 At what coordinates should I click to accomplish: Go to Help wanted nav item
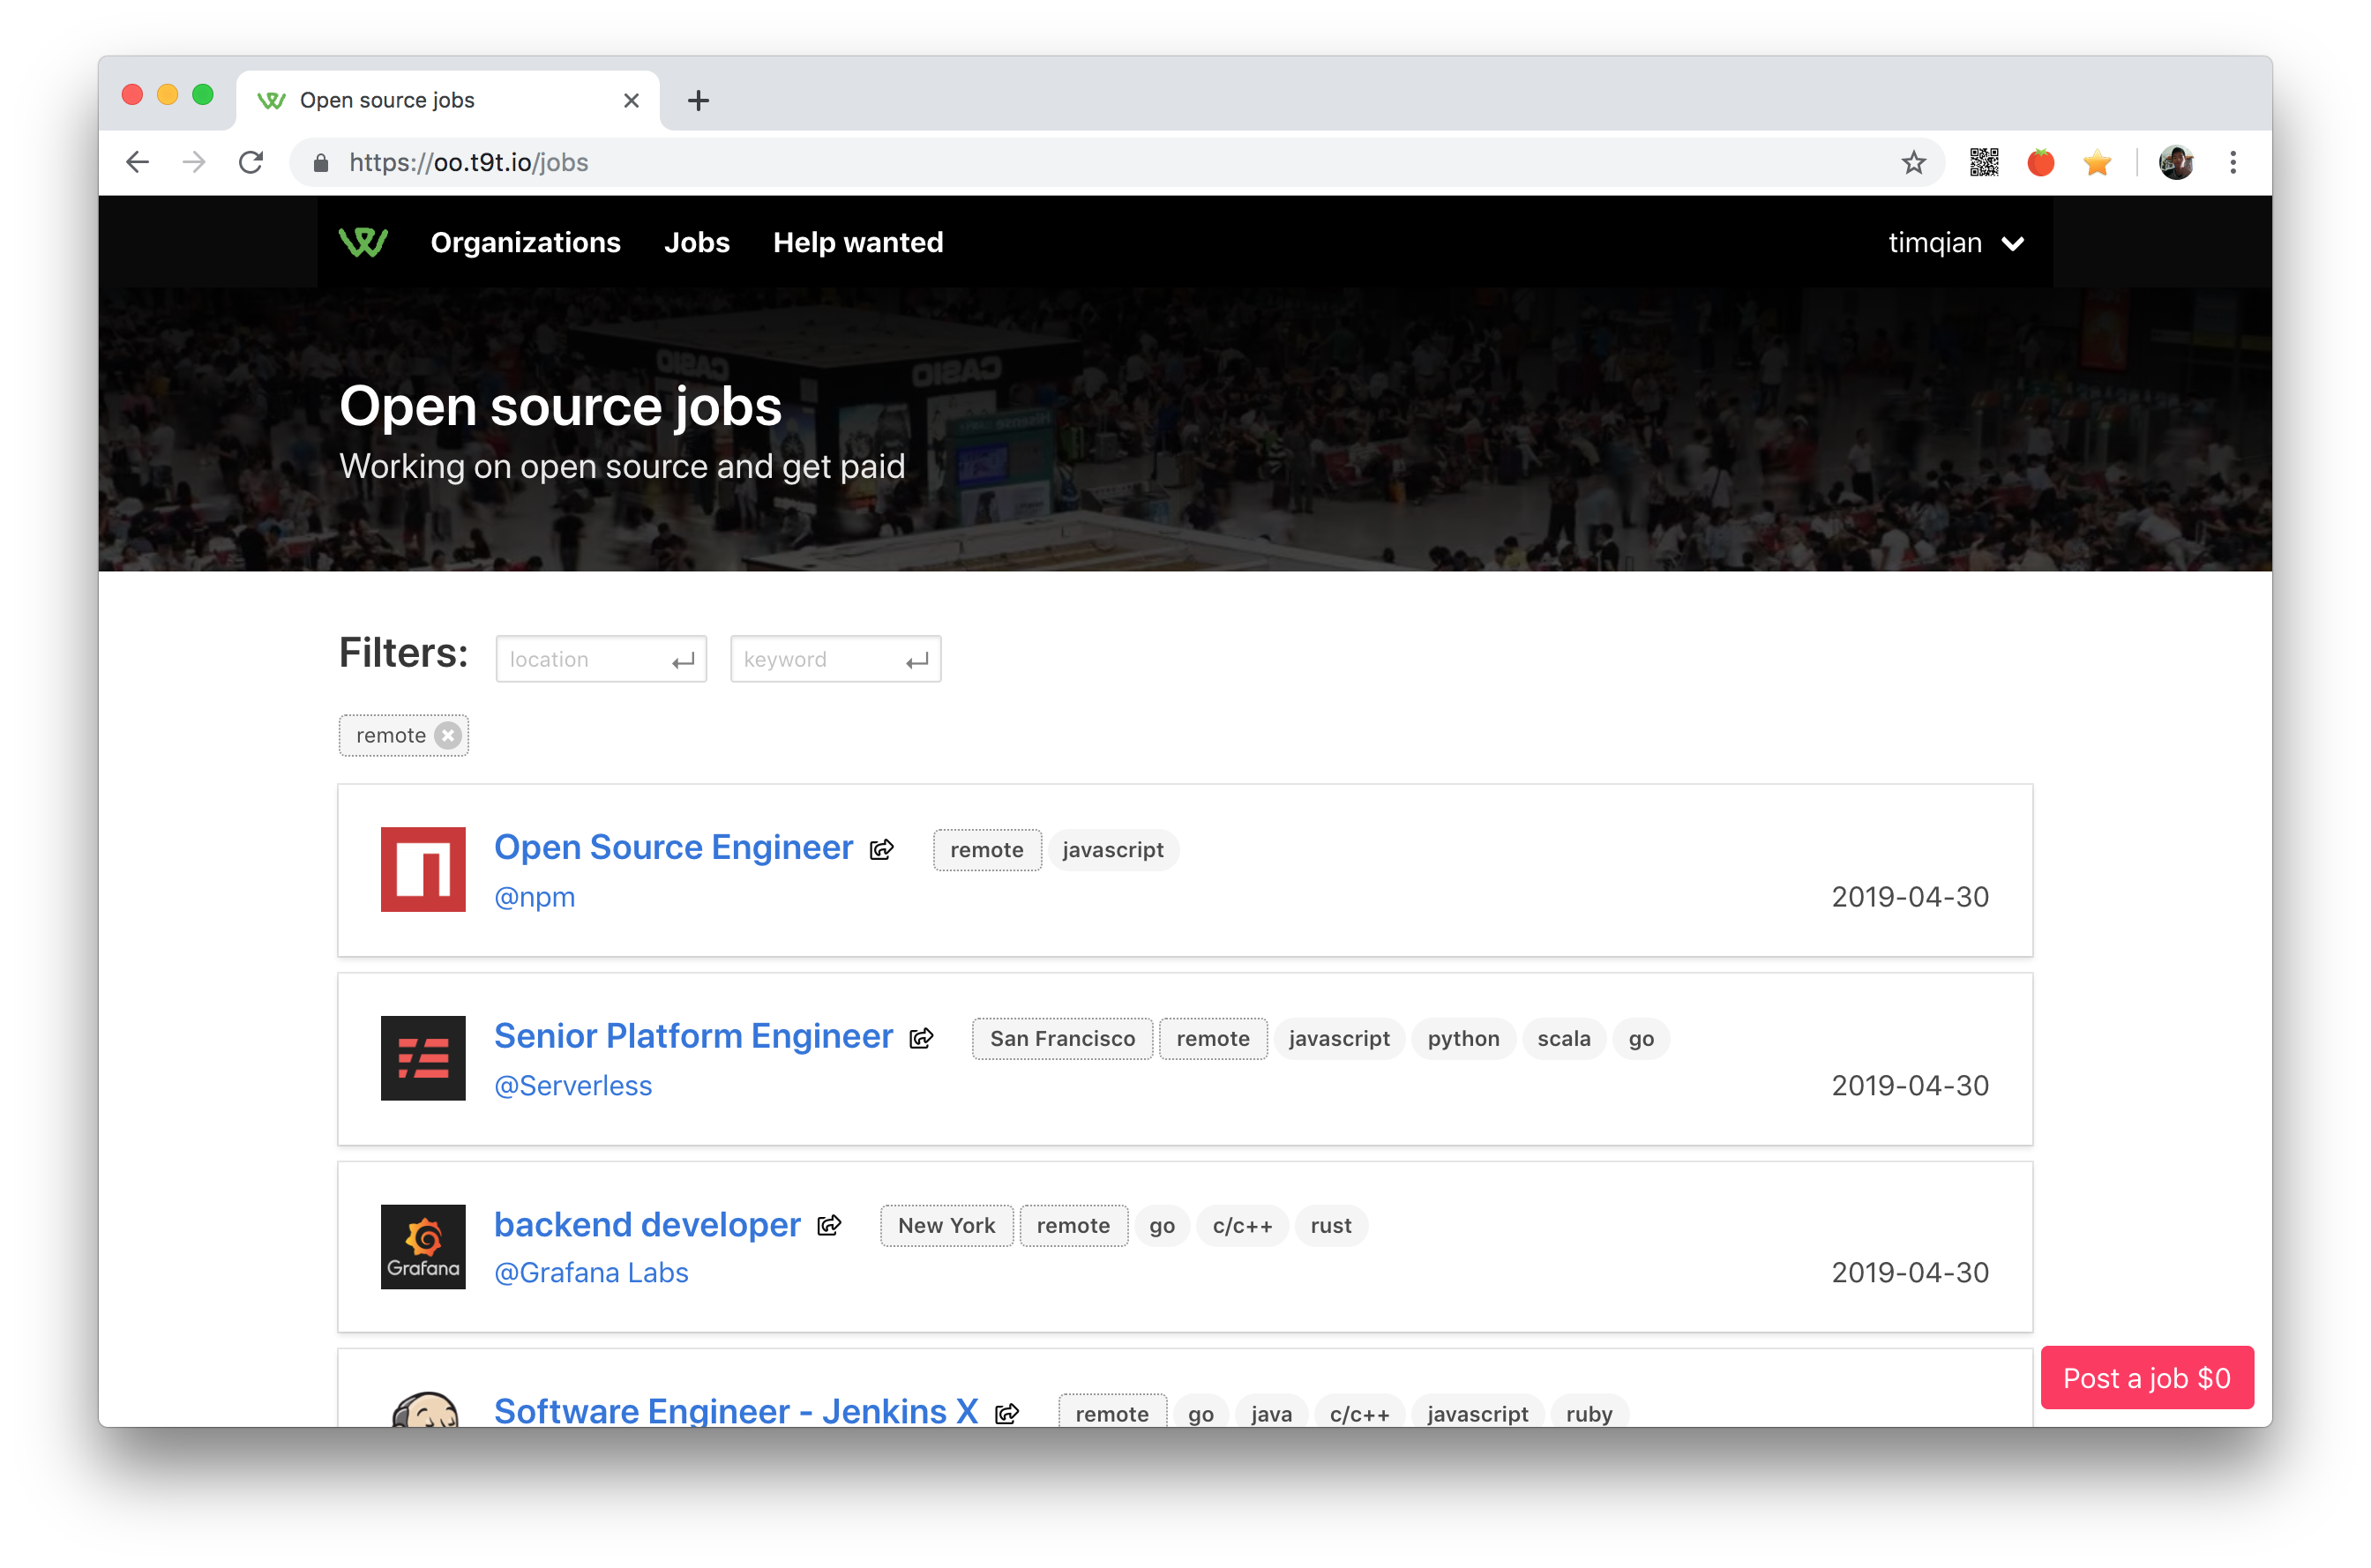tap(857, 243)
